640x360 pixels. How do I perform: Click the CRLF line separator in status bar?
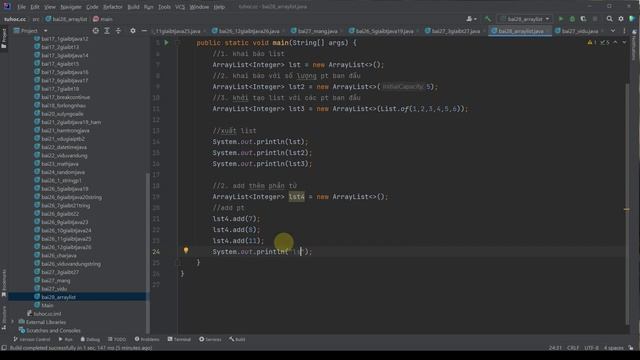pos(573,348)
